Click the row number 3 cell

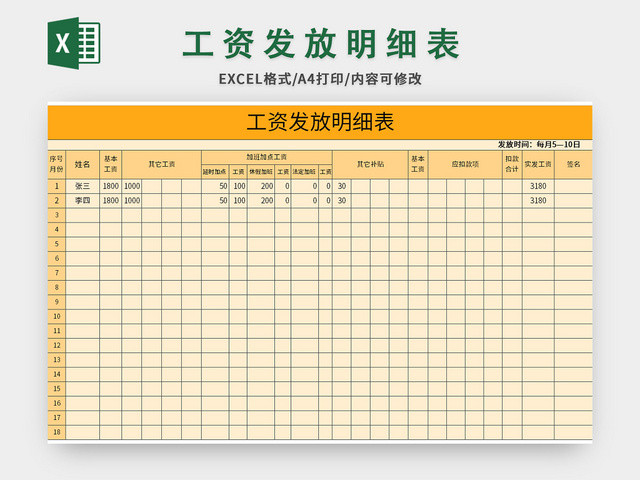click(x=57, y=215)
